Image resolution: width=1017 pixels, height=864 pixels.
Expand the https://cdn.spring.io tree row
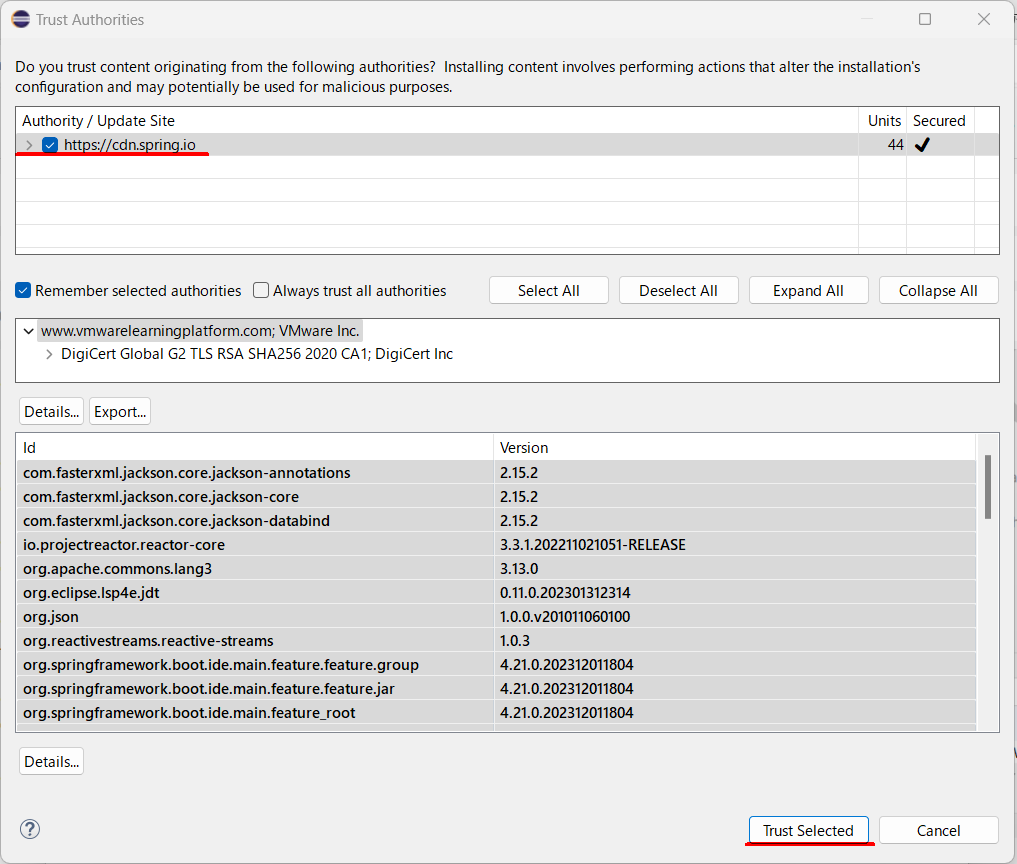(28, 144)
